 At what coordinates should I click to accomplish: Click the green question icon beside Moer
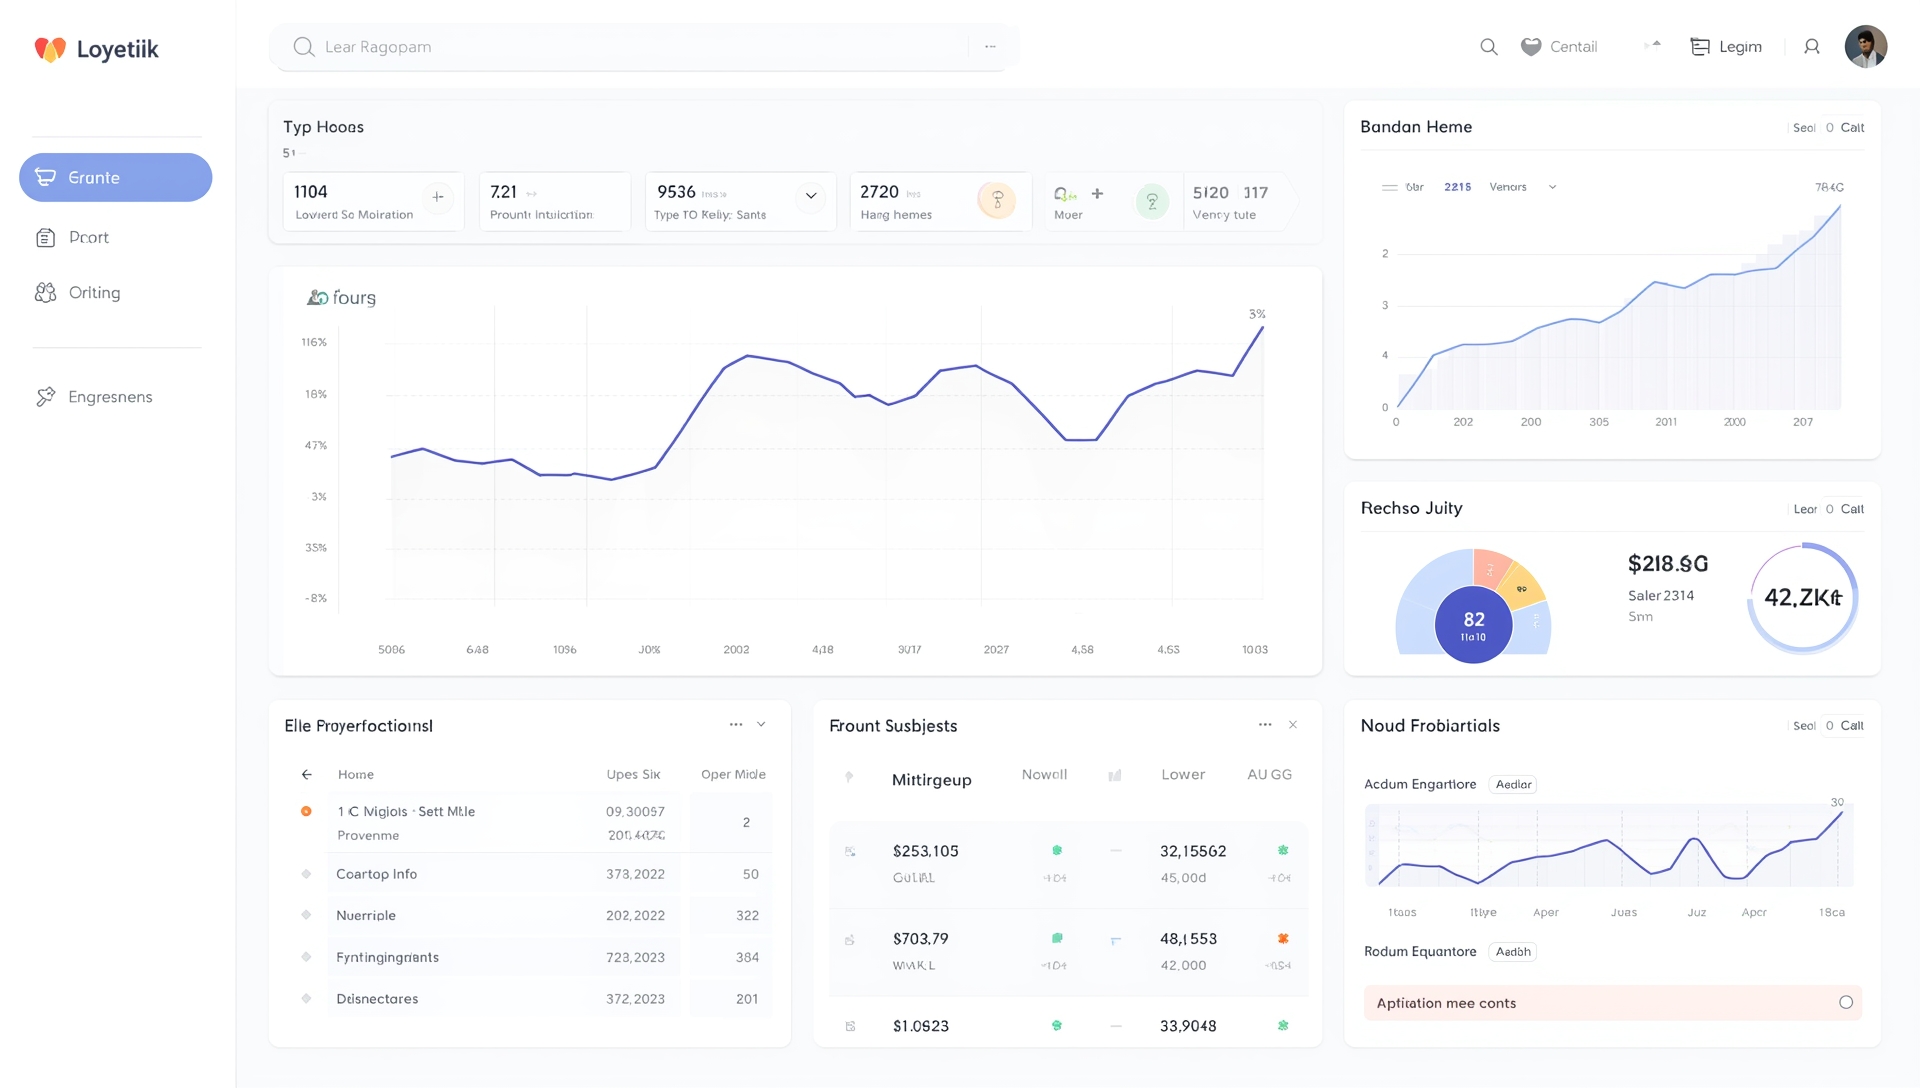tap(1152, 202)
